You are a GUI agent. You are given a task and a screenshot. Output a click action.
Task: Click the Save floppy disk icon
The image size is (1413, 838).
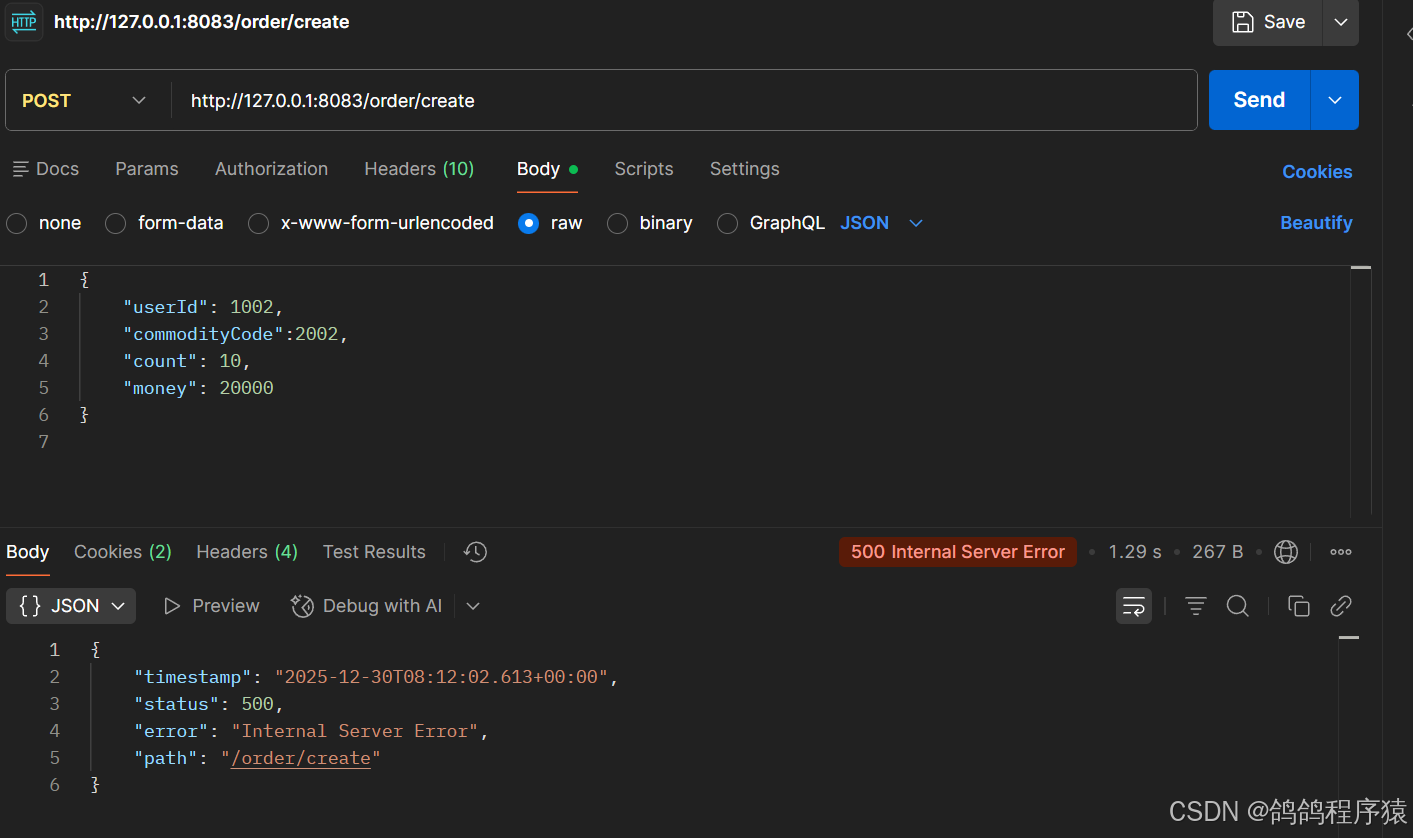[1242, 22]
